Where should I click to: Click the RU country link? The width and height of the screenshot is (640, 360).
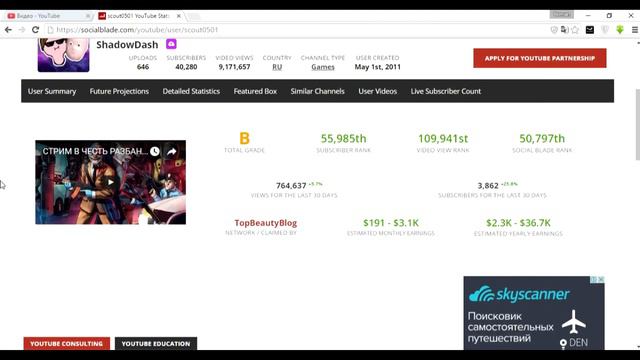coord(277,67)
